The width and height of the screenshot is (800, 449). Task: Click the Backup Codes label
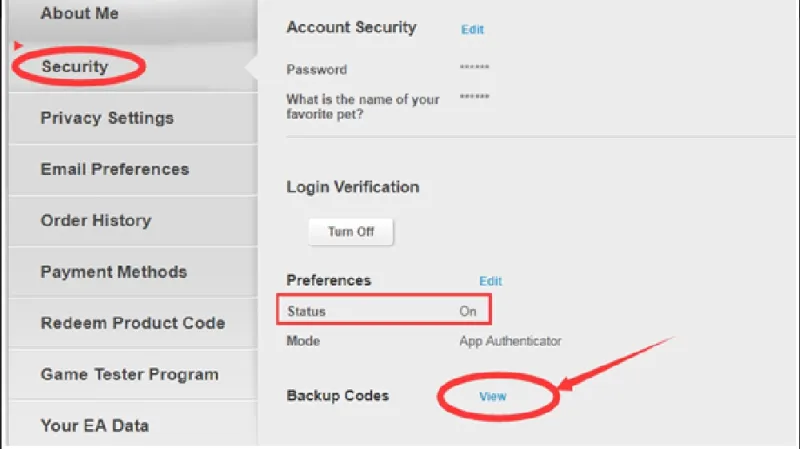(x=337, y=395)
